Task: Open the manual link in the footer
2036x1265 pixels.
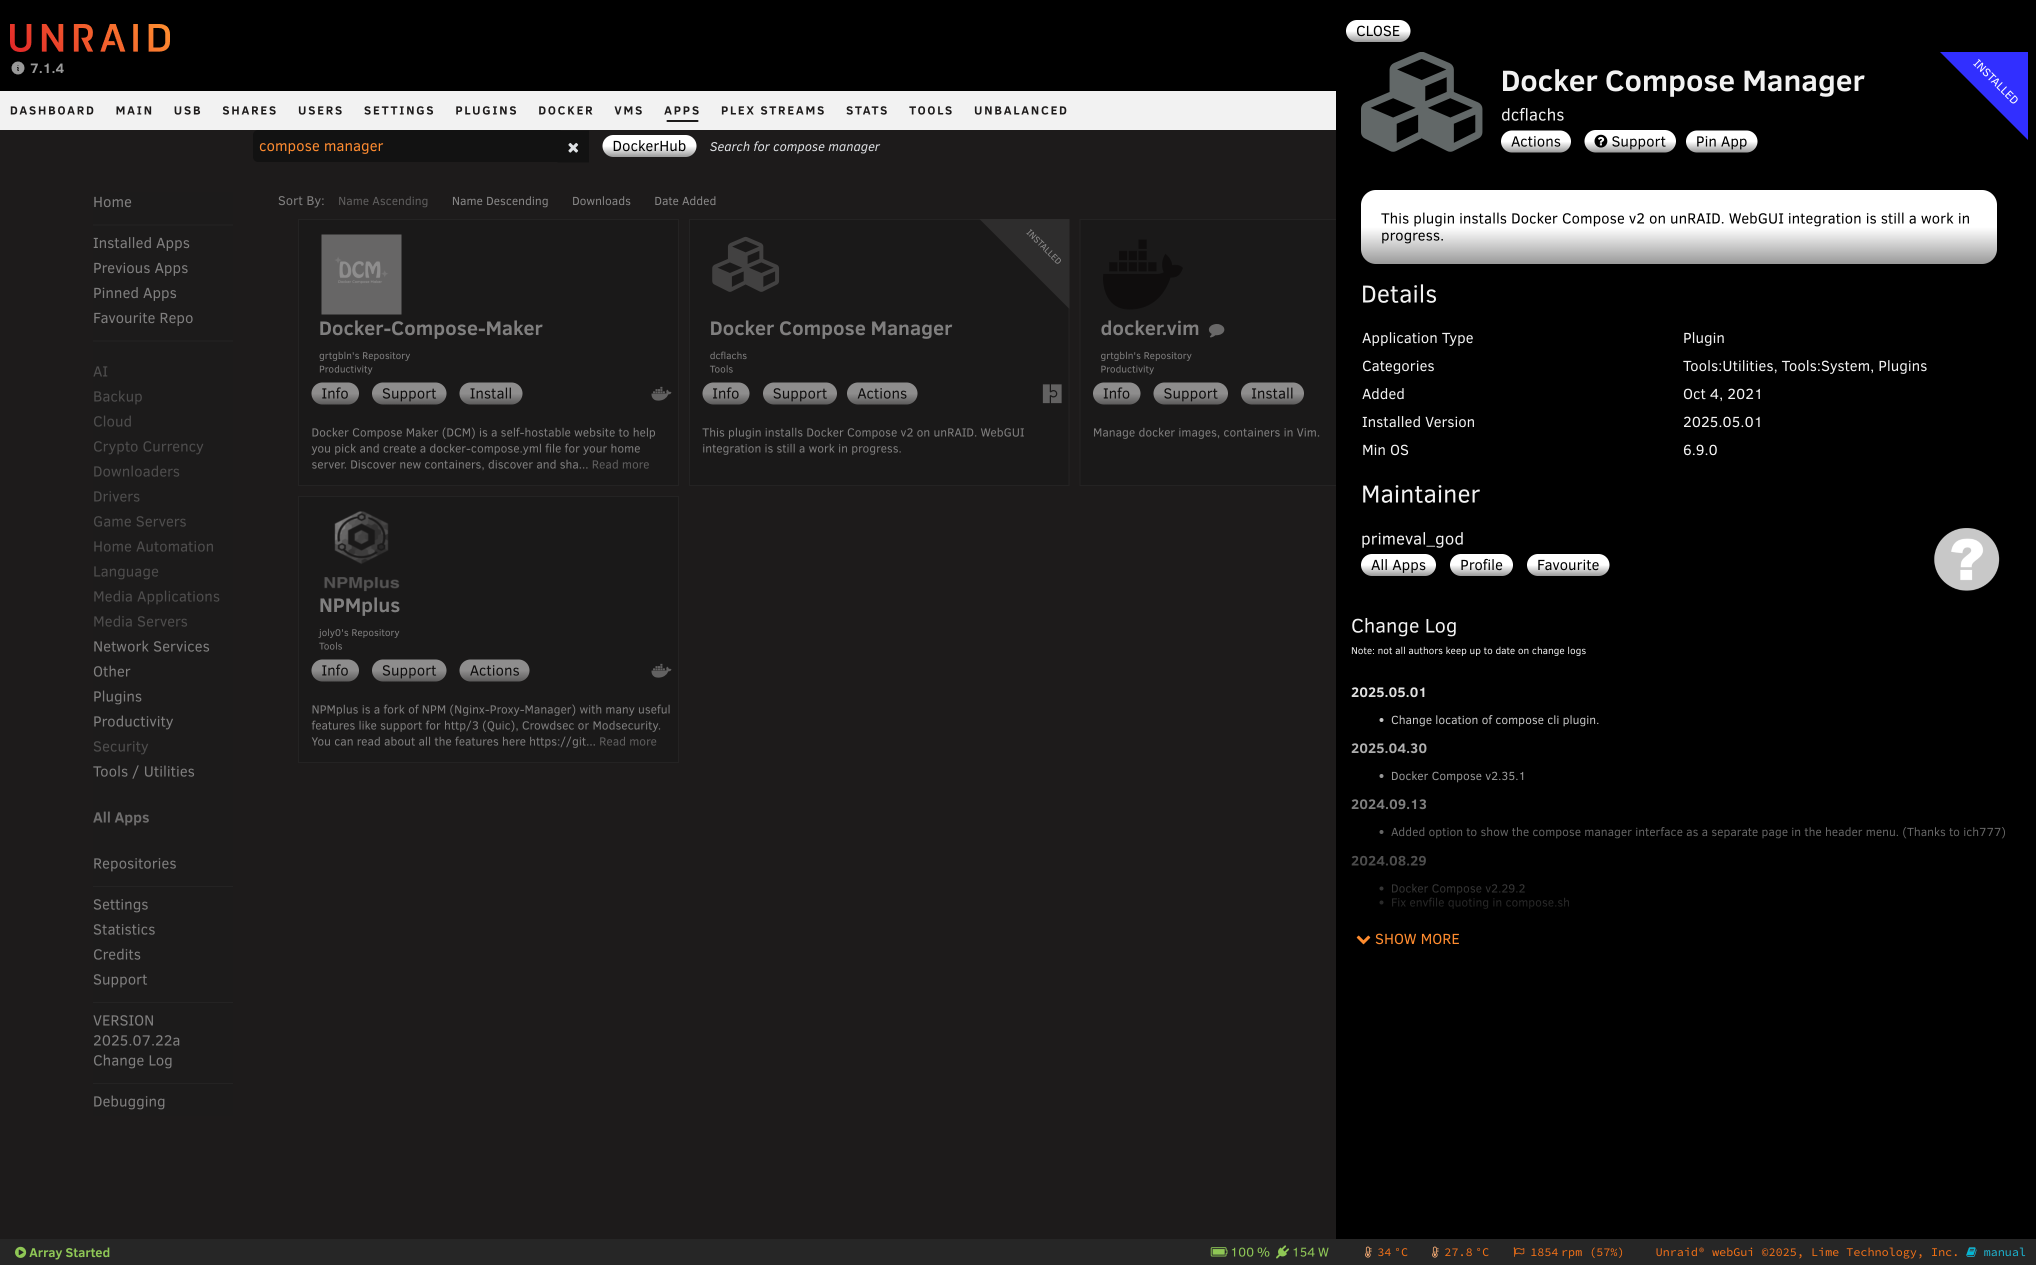Action: 1996,1252
